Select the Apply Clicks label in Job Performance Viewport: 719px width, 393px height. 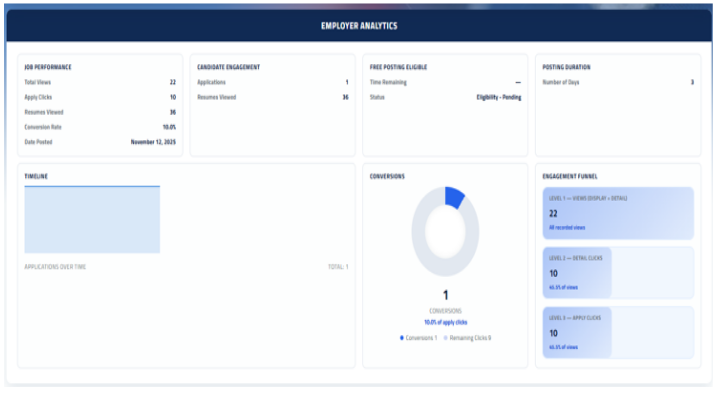coord(38,97)
